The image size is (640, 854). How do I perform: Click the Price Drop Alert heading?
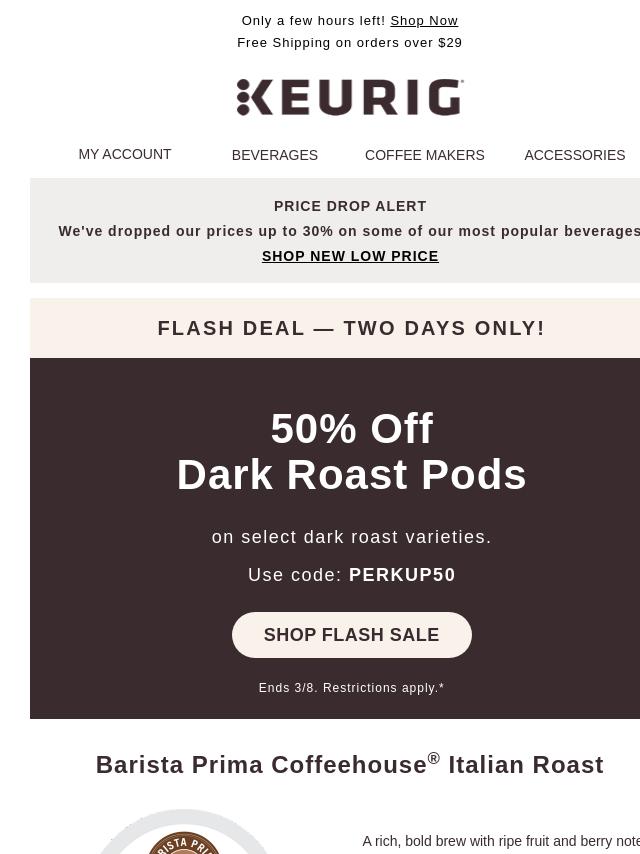(350, 206)
